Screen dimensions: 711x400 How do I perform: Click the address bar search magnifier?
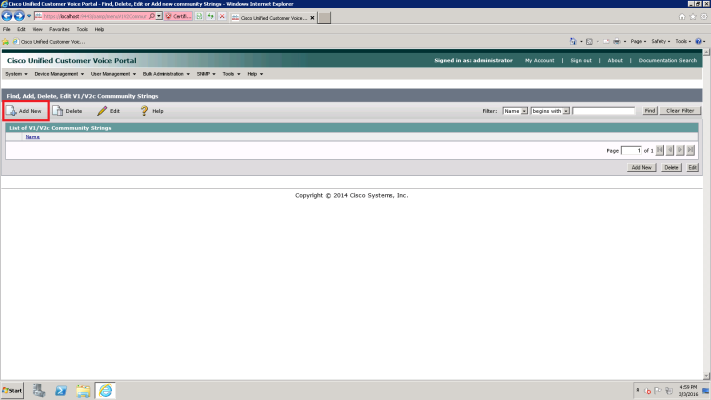click(152, 16)
